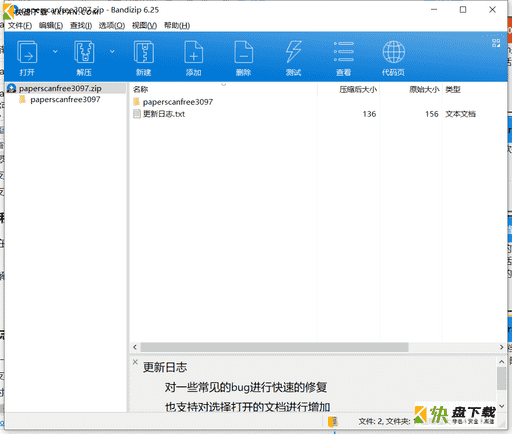Expand the Extract button dropdown arrow
The width and height of the screenshot is (512, 434).
pyautogui.click(x=112, y=51)
